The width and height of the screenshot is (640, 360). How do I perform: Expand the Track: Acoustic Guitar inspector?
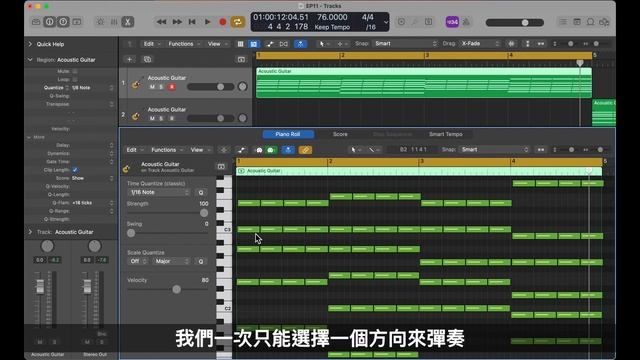pos(30,232)
